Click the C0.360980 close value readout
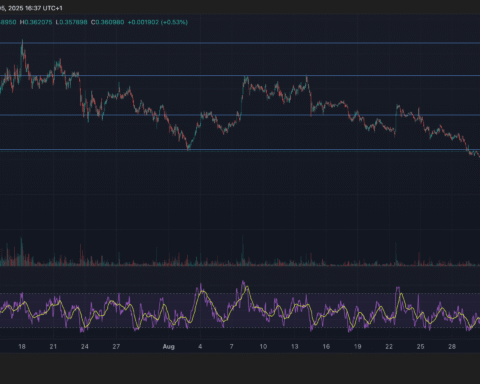The width and height of the screenshot is (480, 384). click(108, 22)
